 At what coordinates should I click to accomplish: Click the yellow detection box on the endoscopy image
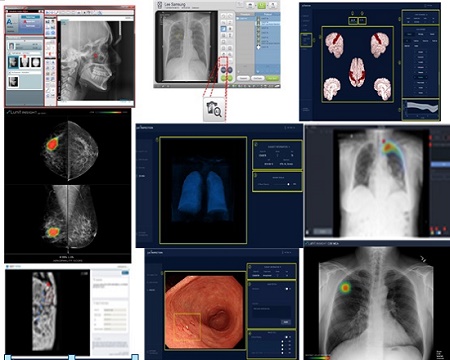187,327
